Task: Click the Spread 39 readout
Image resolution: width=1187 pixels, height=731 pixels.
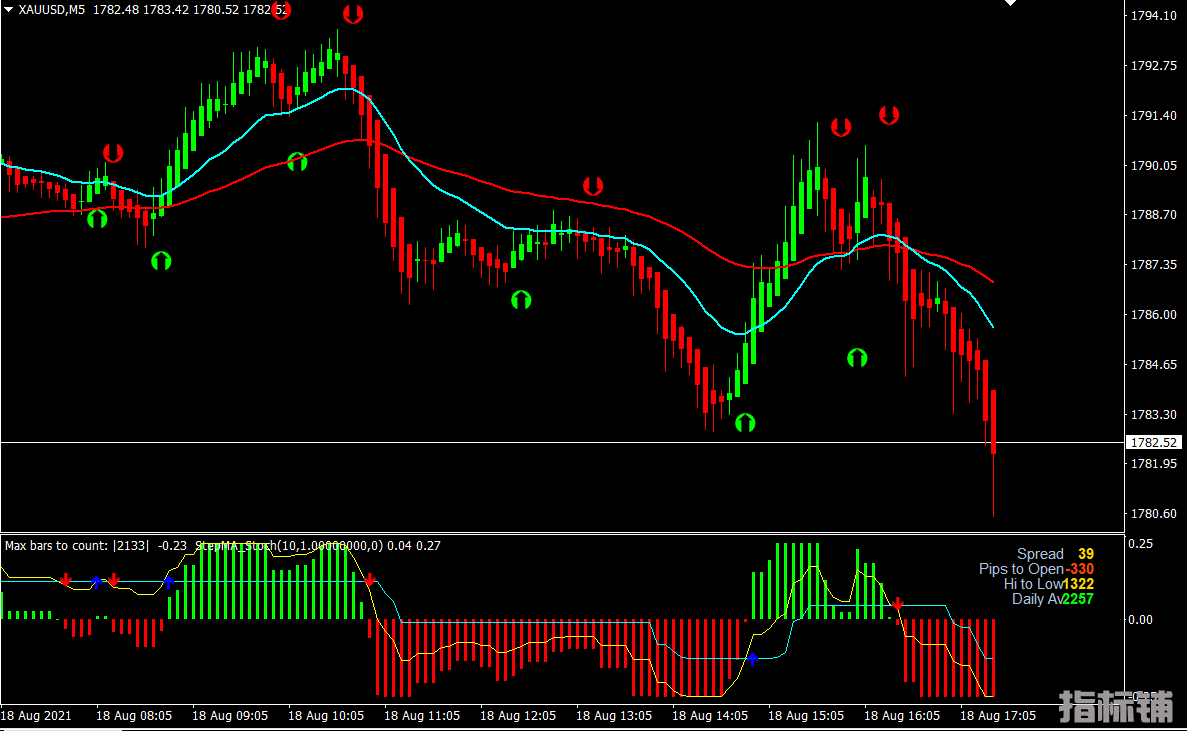Action: click(x=1055, y=554)
